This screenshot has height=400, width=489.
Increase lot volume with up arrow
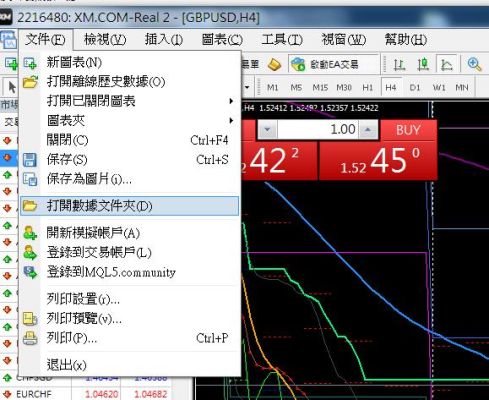click(x=368, y=129)
